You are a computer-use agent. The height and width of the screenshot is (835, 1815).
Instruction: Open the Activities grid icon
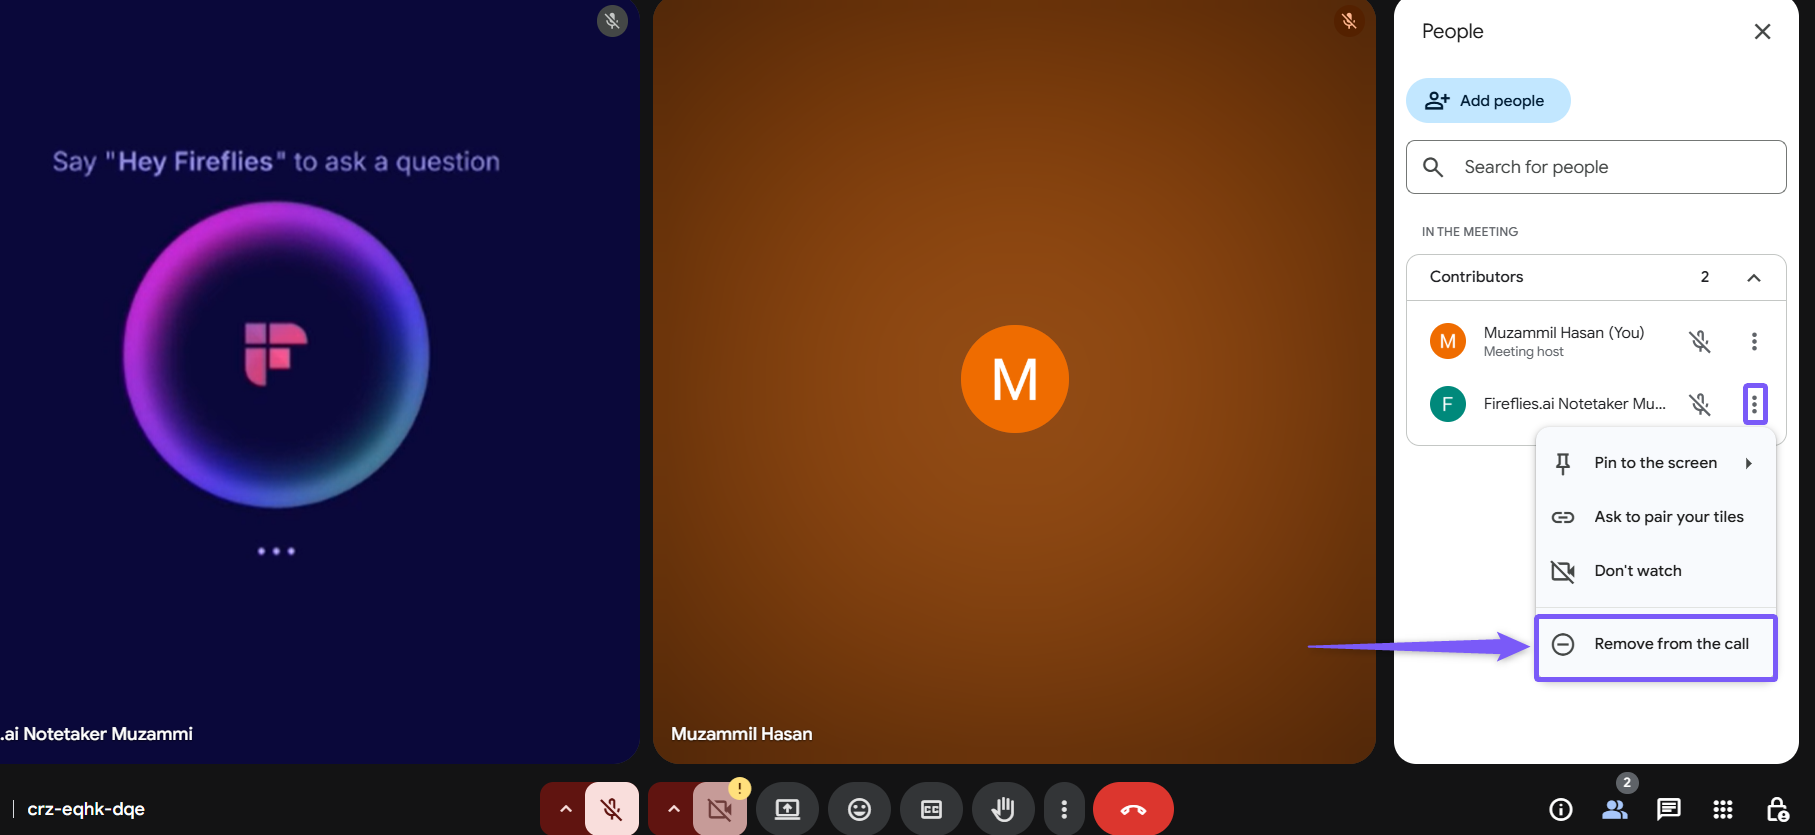point(1723,809)
